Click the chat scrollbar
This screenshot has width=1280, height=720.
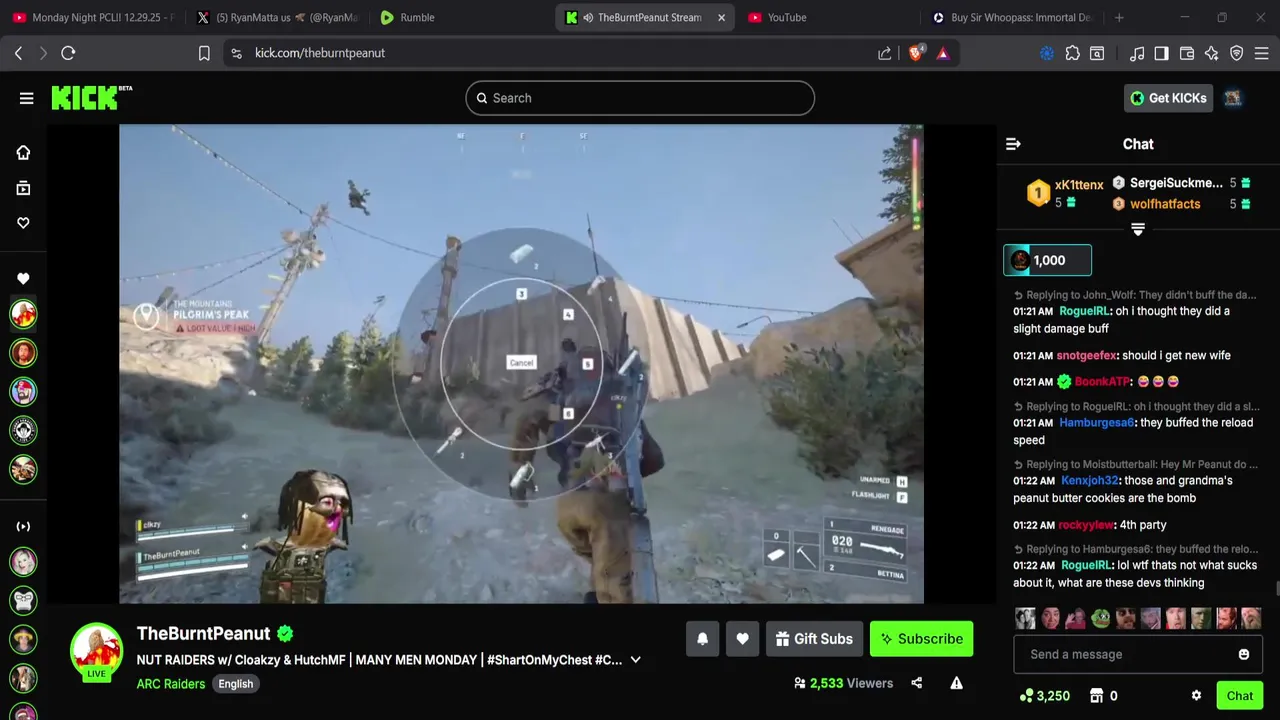[1276, 590]
